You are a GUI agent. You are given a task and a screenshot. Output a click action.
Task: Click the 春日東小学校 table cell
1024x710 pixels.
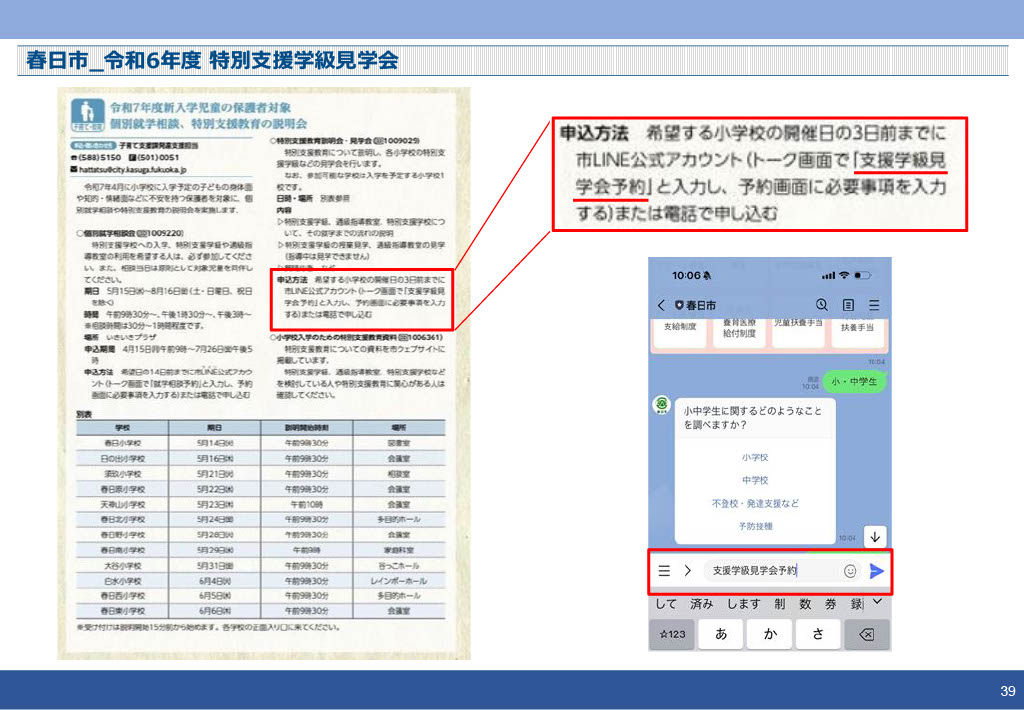[122, 611]
